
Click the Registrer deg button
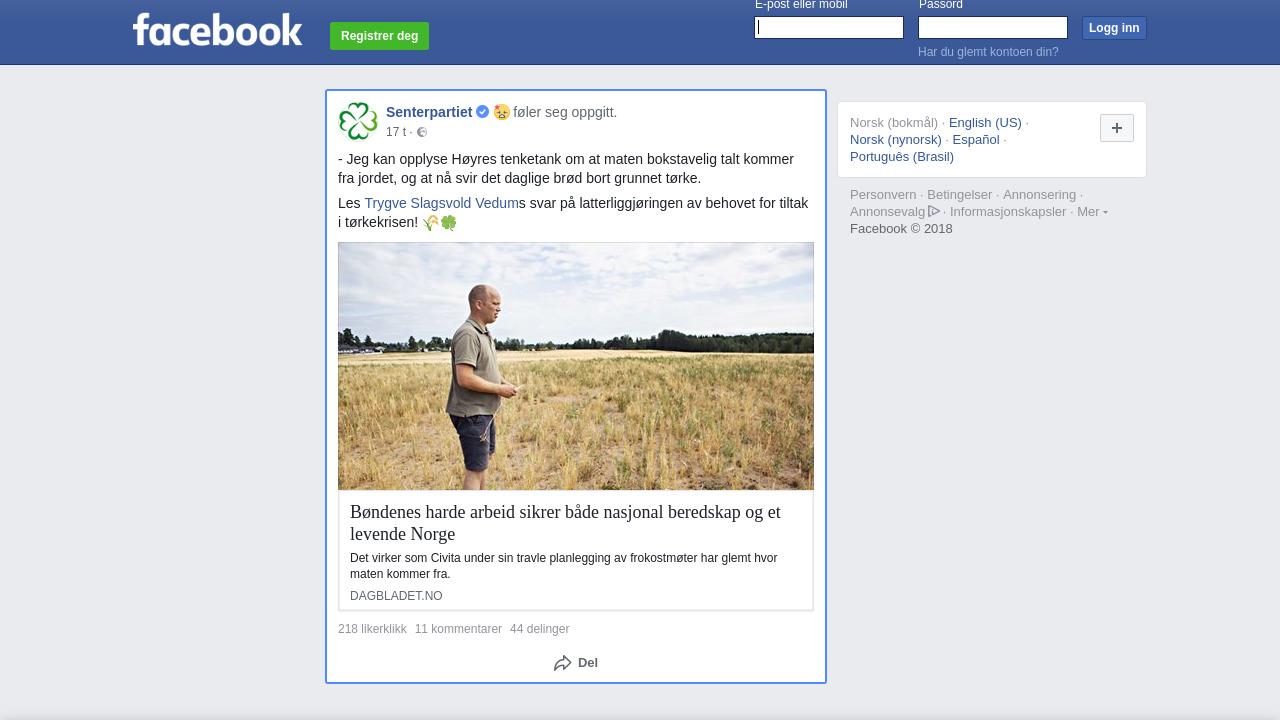tap(379, 36)
